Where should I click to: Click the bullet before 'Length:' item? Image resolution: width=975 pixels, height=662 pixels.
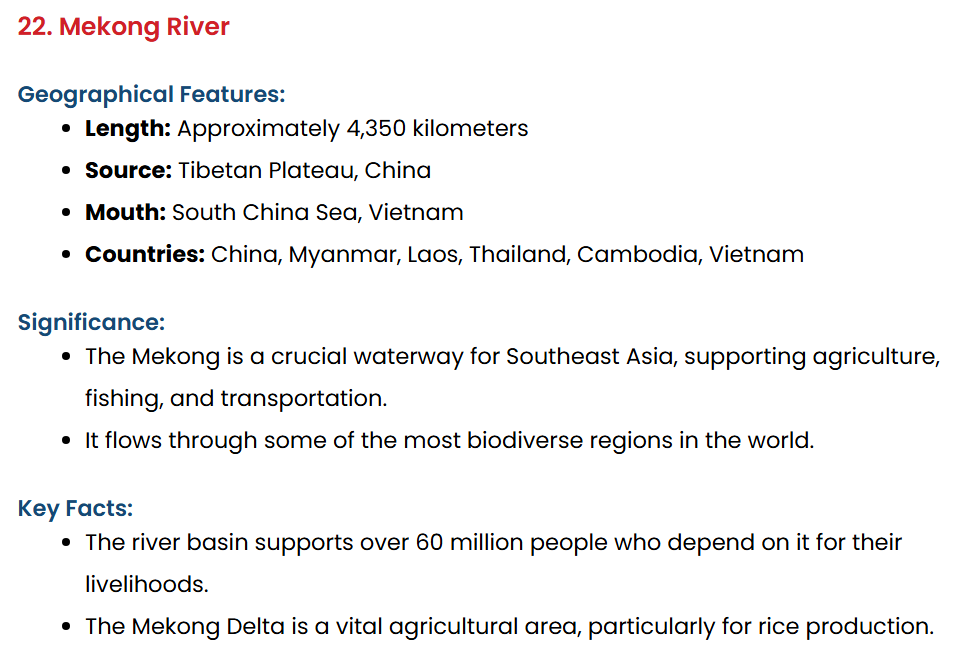67,129
